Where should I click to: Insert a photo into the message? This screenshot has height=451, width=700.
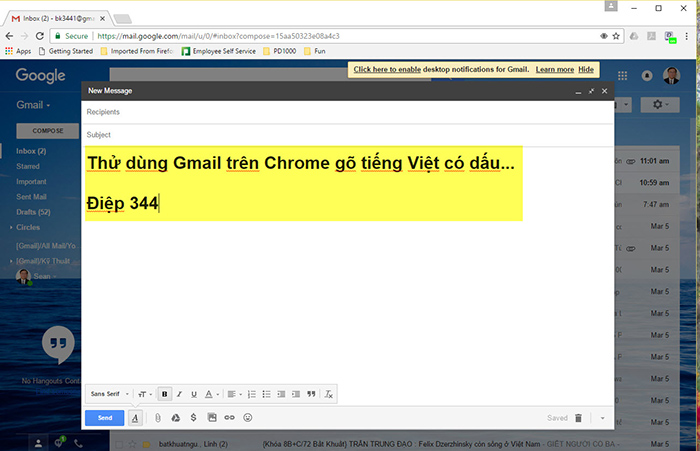click(x=212, y=418)
